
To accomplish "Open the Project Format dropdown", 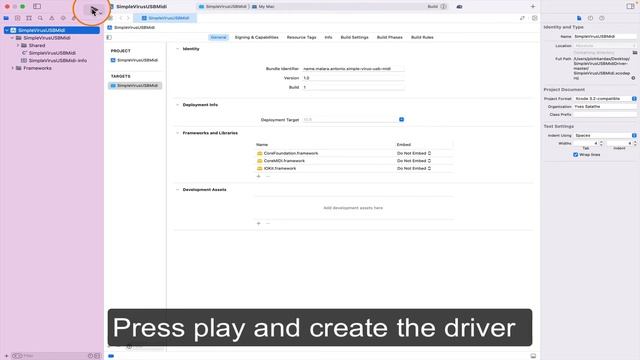I will click(x=605, y=99).
